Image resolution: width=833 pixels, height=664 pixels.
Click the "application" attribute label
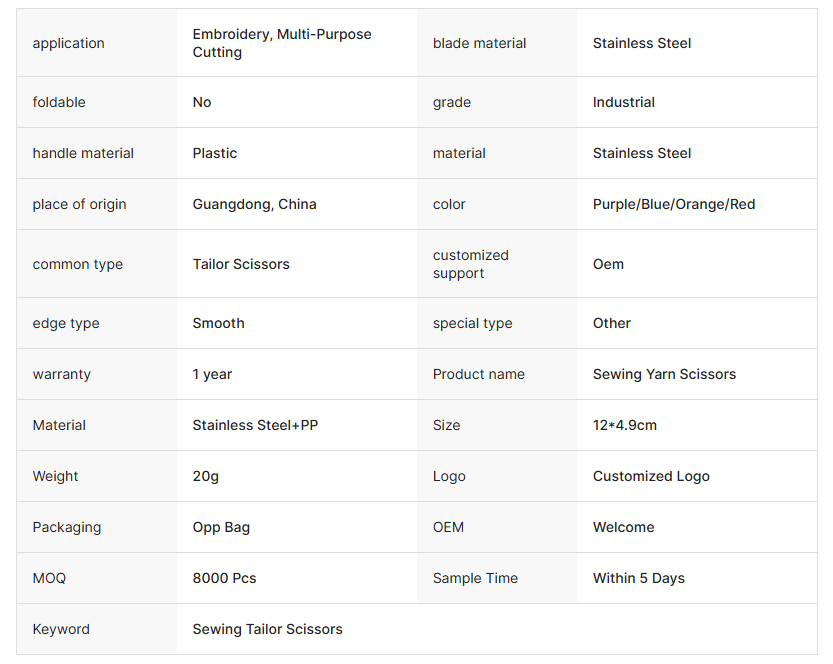click(68, 43)
